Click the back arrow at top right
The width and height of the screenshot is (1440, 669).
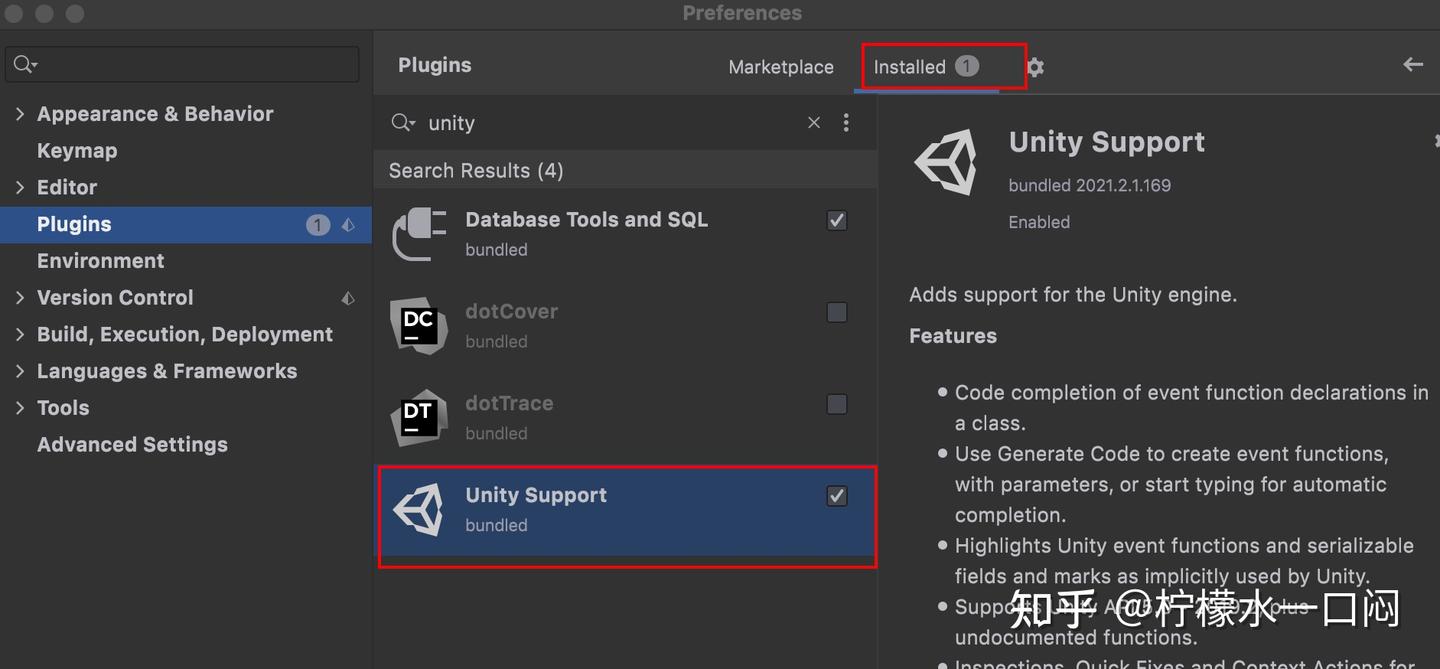[x=1413, y=64]
